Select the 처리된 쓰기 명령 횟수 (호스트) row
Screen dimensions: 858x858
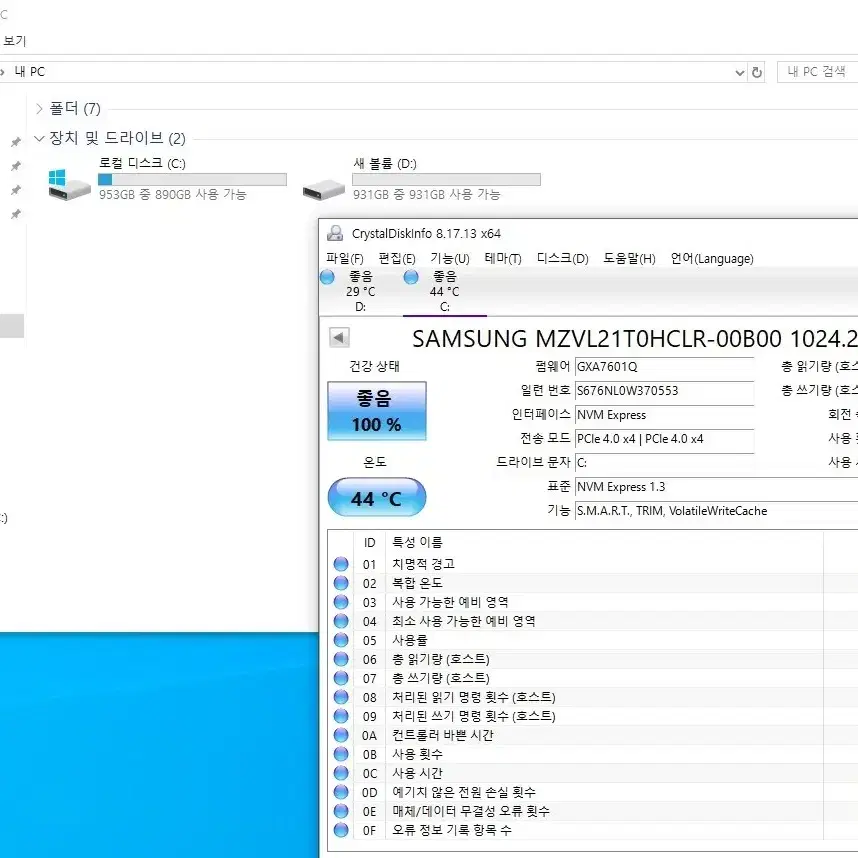coord(593,716)
